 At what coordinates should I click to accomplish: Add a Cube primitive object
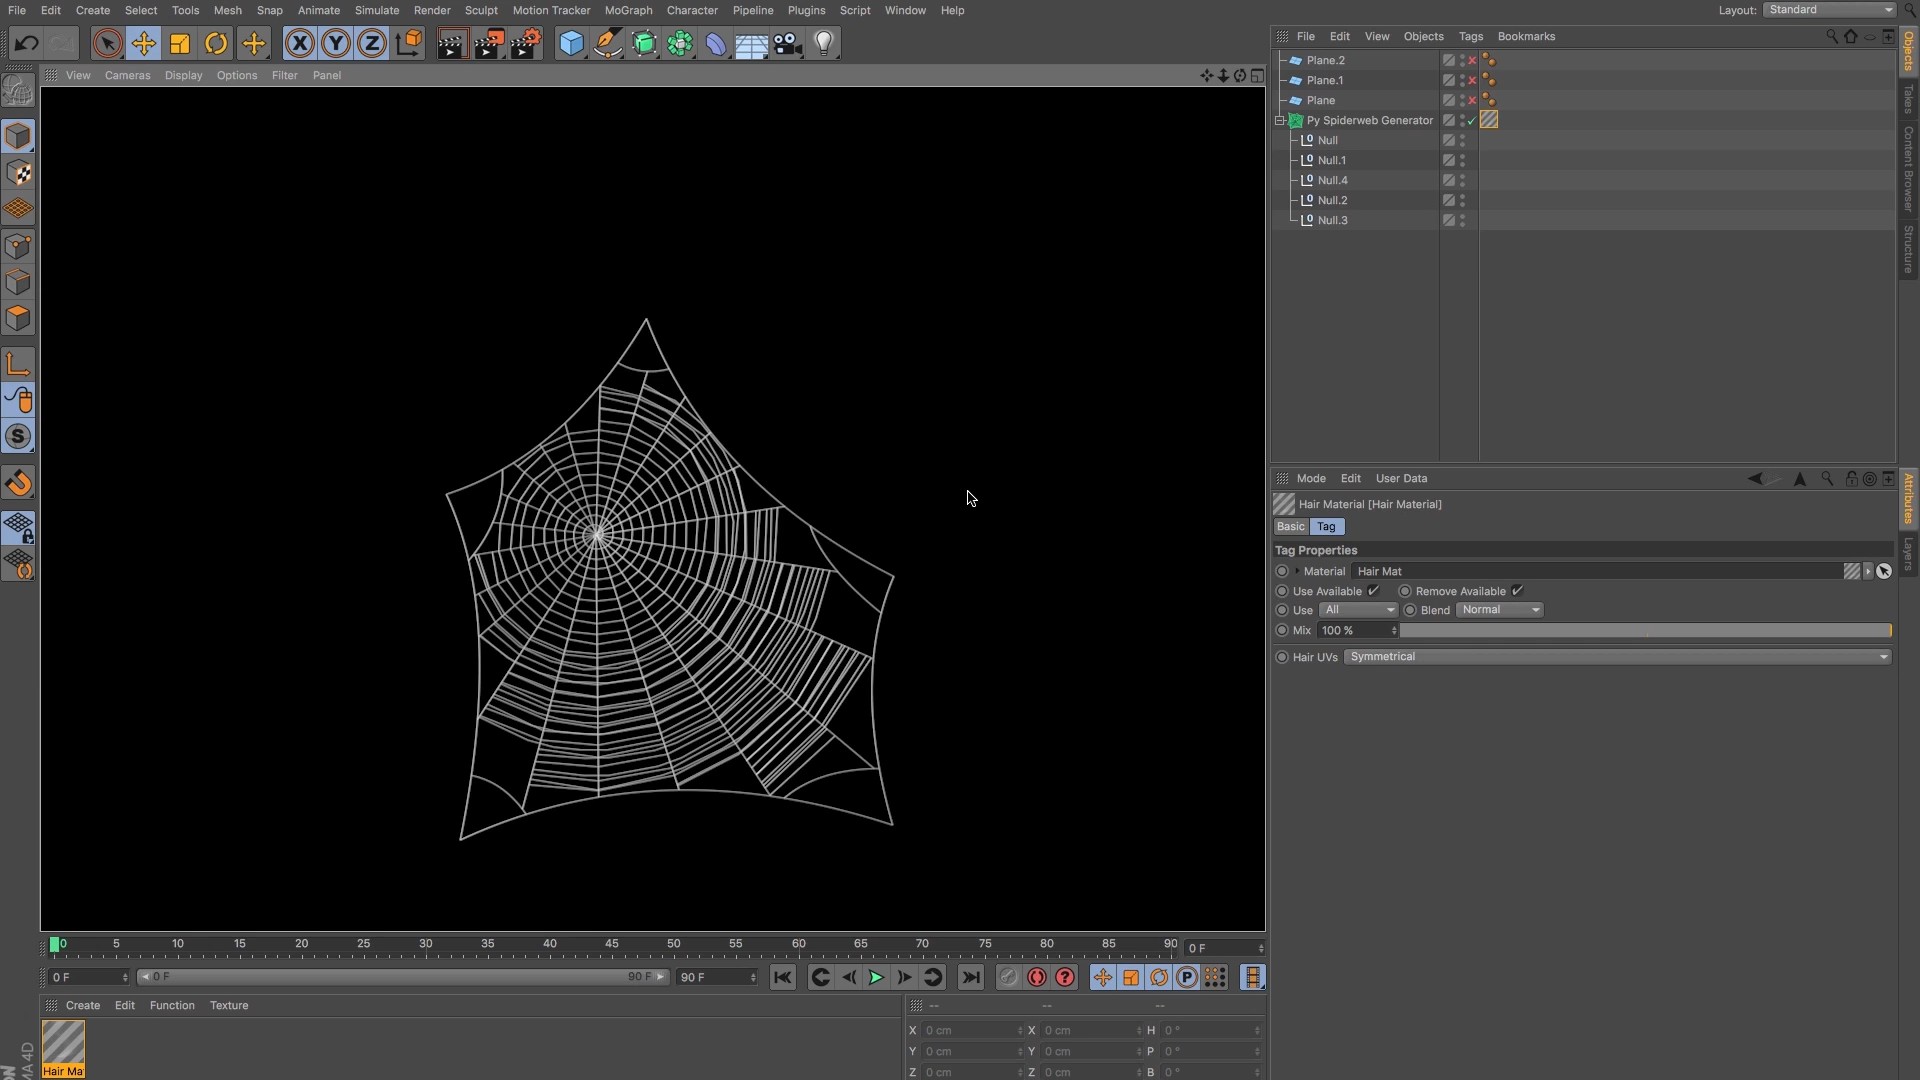pyautogui.click(x=571, y=43)
